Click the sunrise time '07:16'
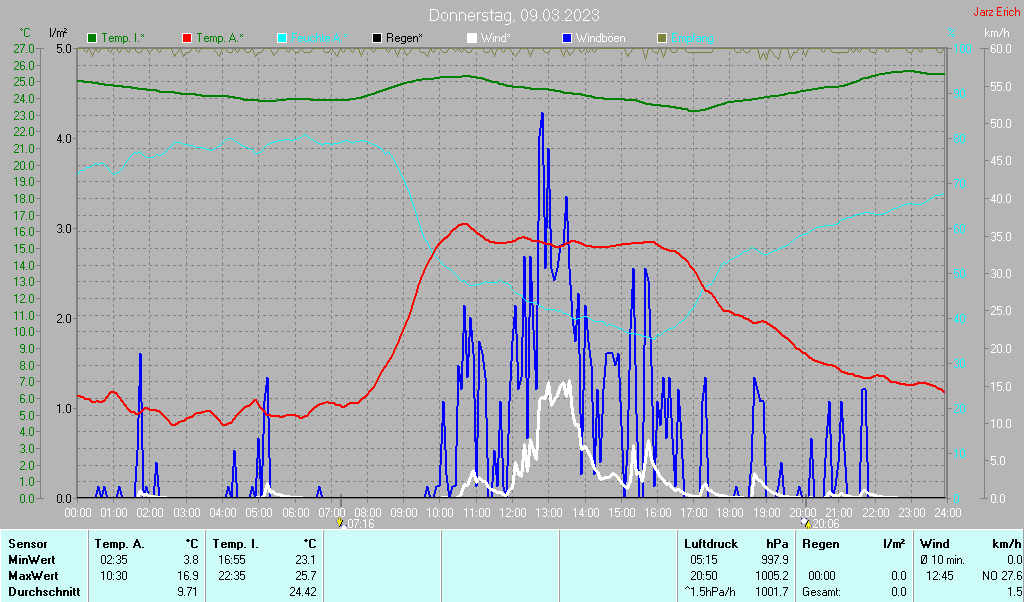The height and width of the screenshot is (602, 1024). [360, 524]
